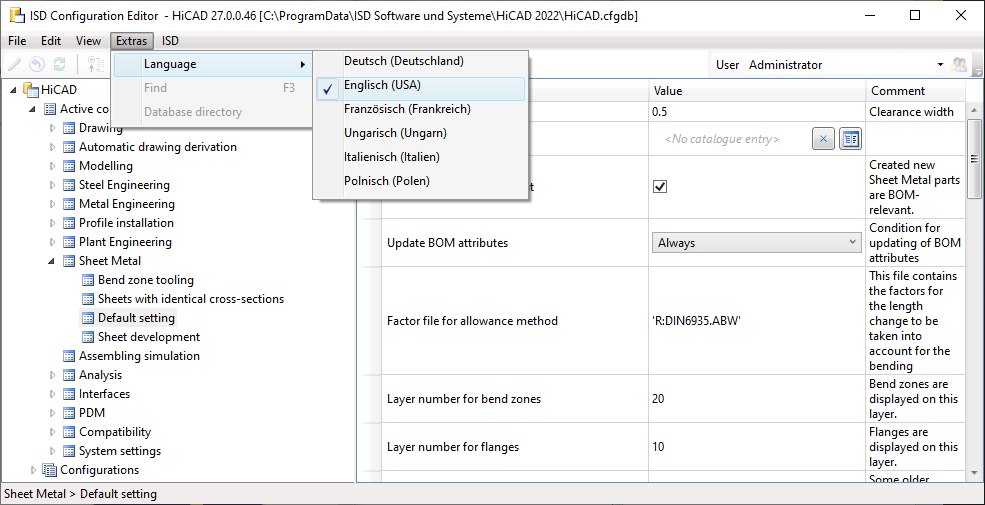Open the View menu
Screen dimensions: 985x505
click(x=88, y=41)
